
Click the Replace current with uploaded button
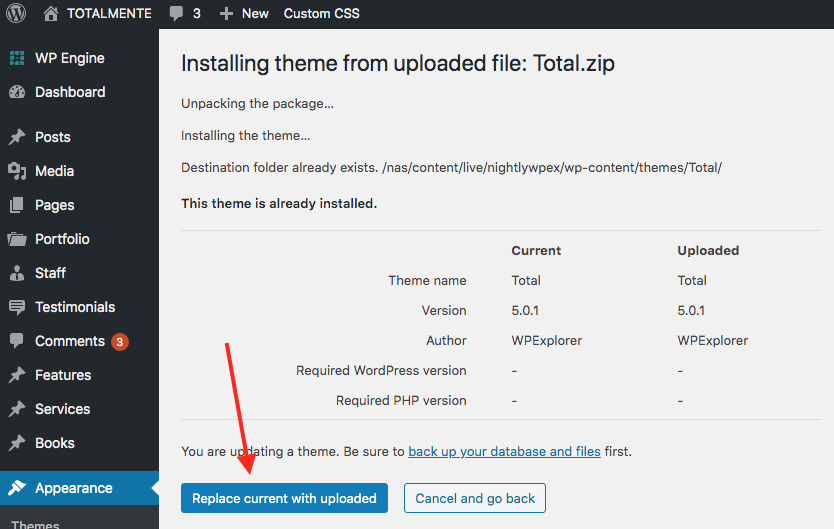coord(284,498)
